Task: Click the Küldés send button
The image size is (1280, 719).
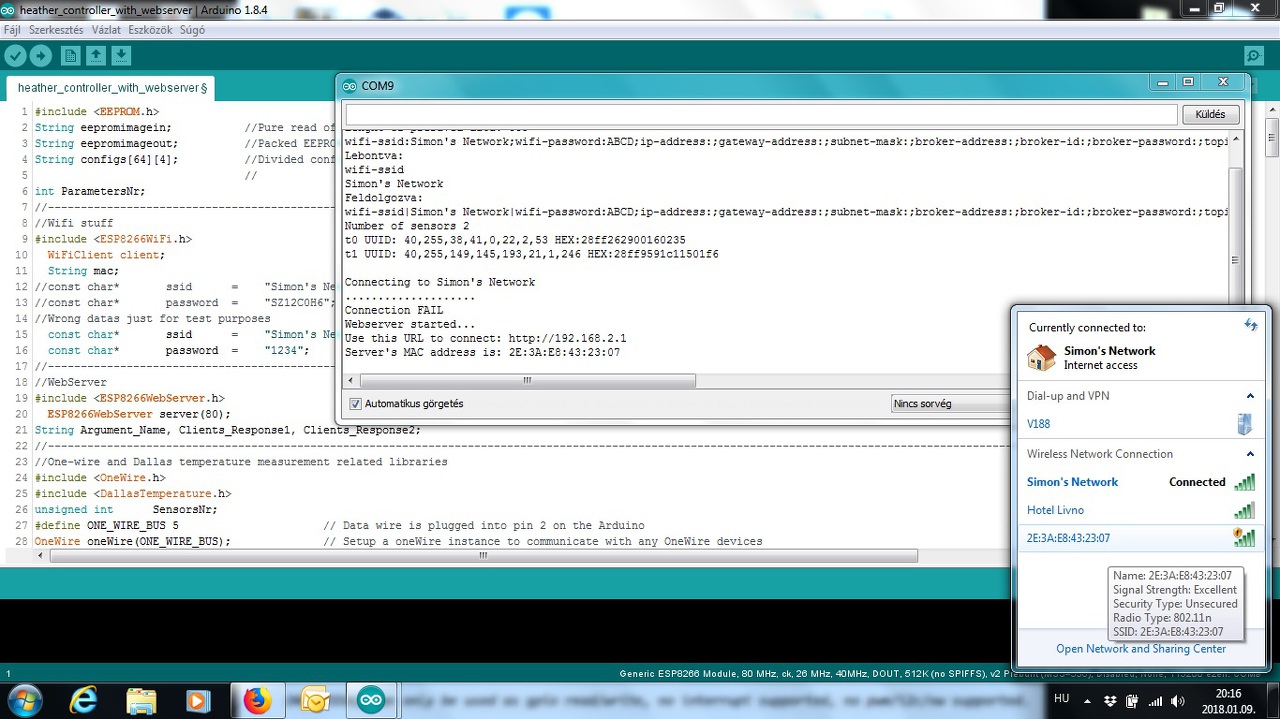Action: click(1210, 114)
